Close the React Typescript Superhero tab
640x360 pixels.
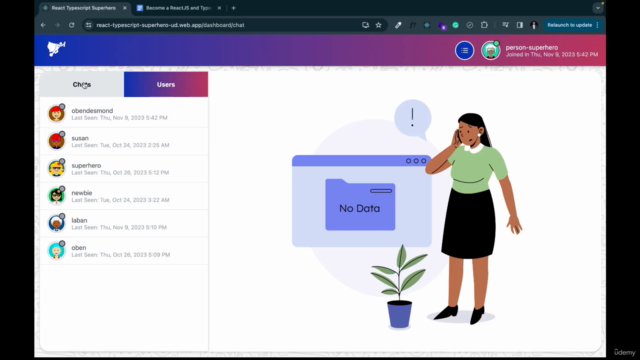[x=124, y=8]
